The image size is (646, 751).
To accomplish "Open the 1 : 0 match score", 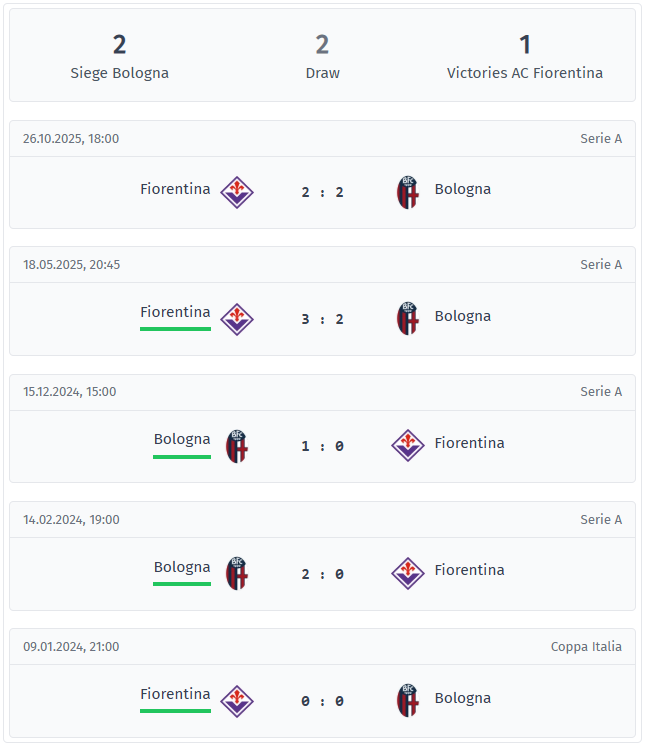I will pos(322,446).
